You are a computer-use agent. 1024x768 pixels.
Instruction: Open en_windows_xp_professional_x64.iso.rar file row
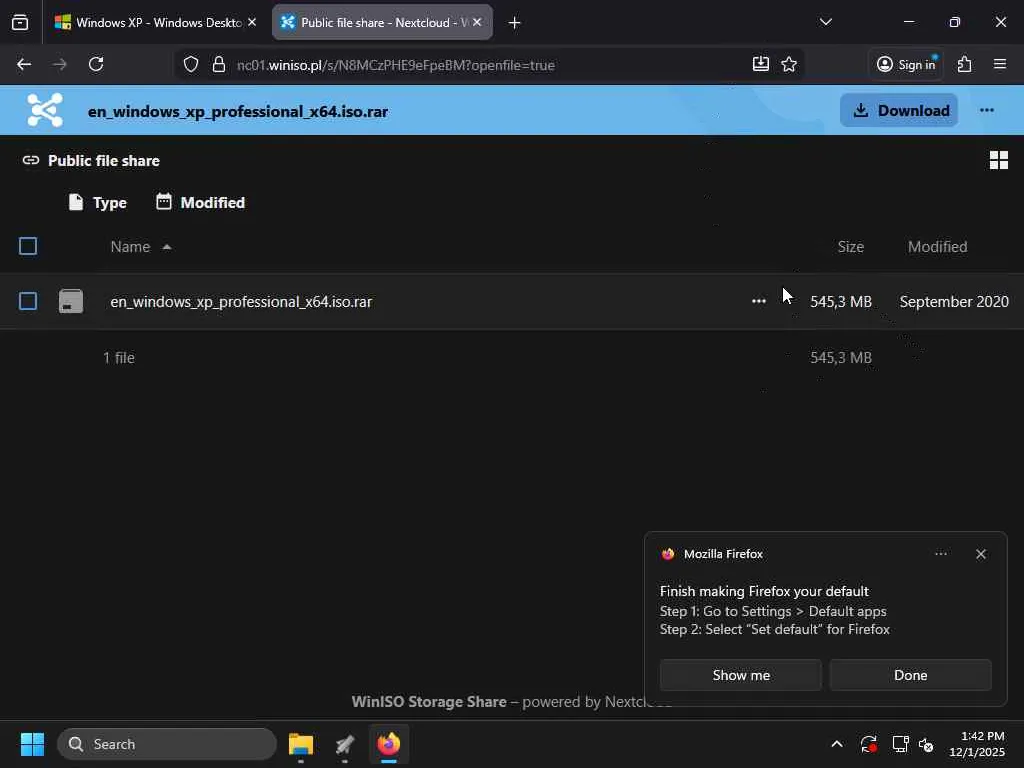tap(512, 301)
